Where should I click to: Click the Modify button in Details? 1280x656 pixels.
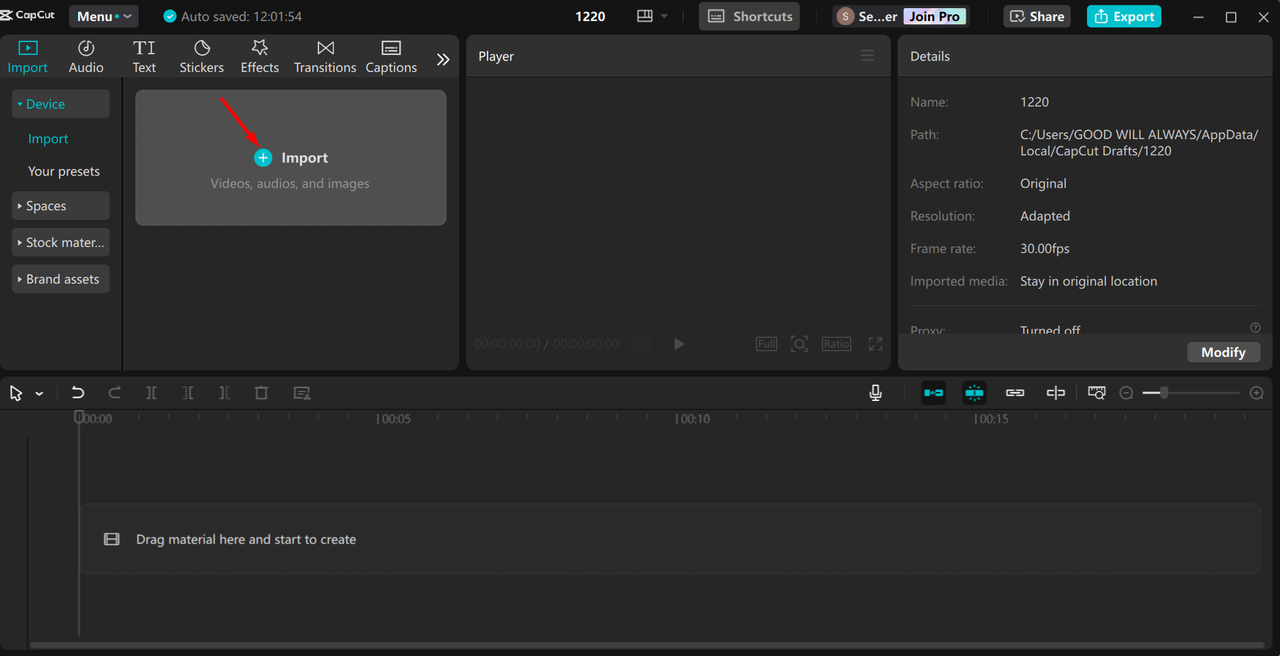[x=1224, y=352]
